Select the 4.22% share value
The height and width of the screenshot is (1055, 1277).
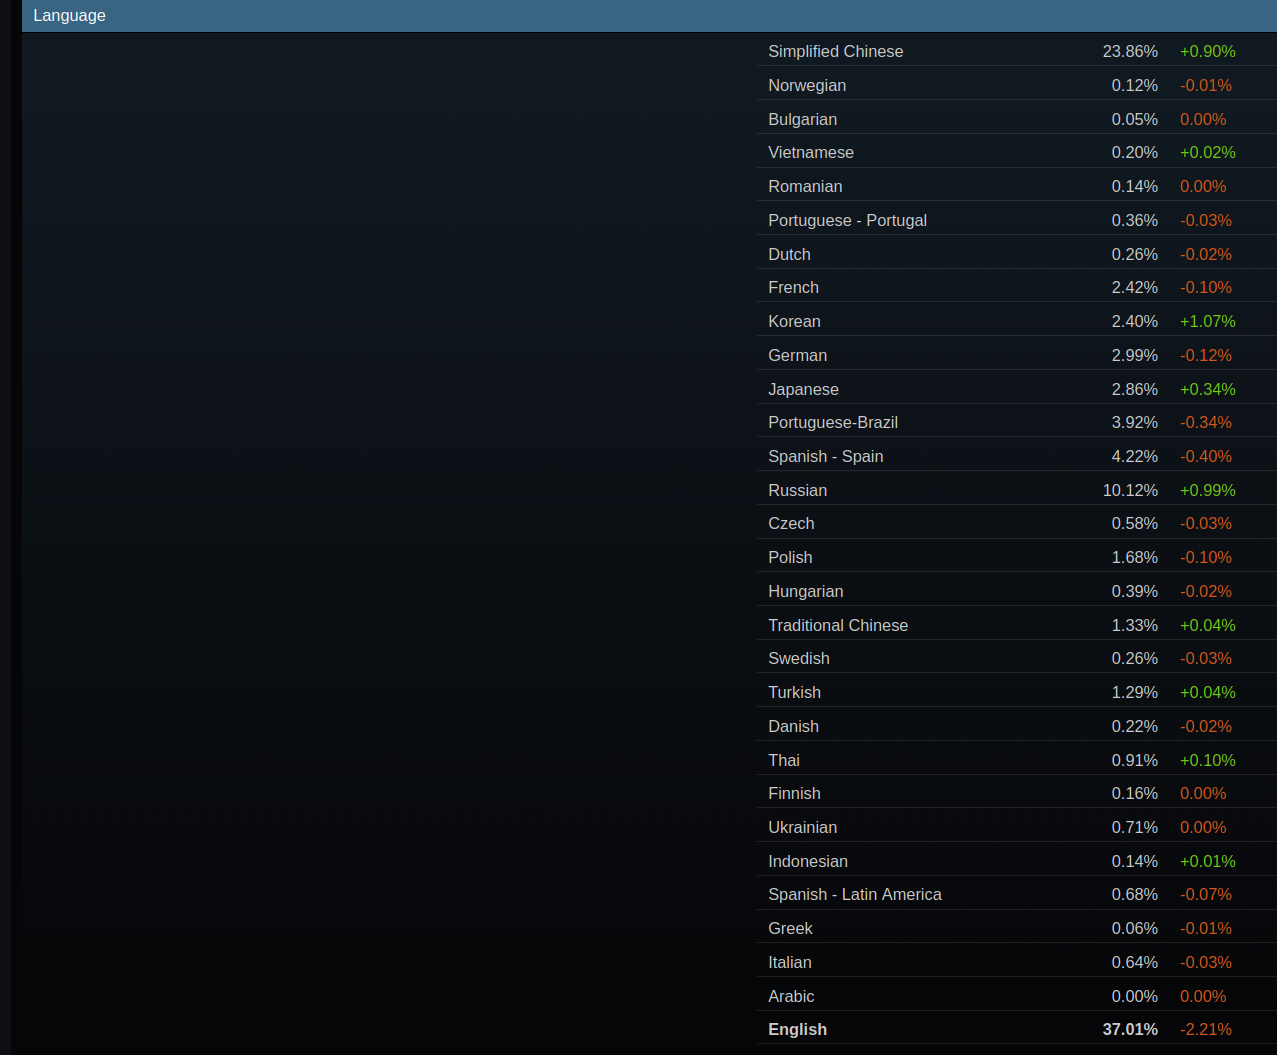click(x=1135, y=456)
